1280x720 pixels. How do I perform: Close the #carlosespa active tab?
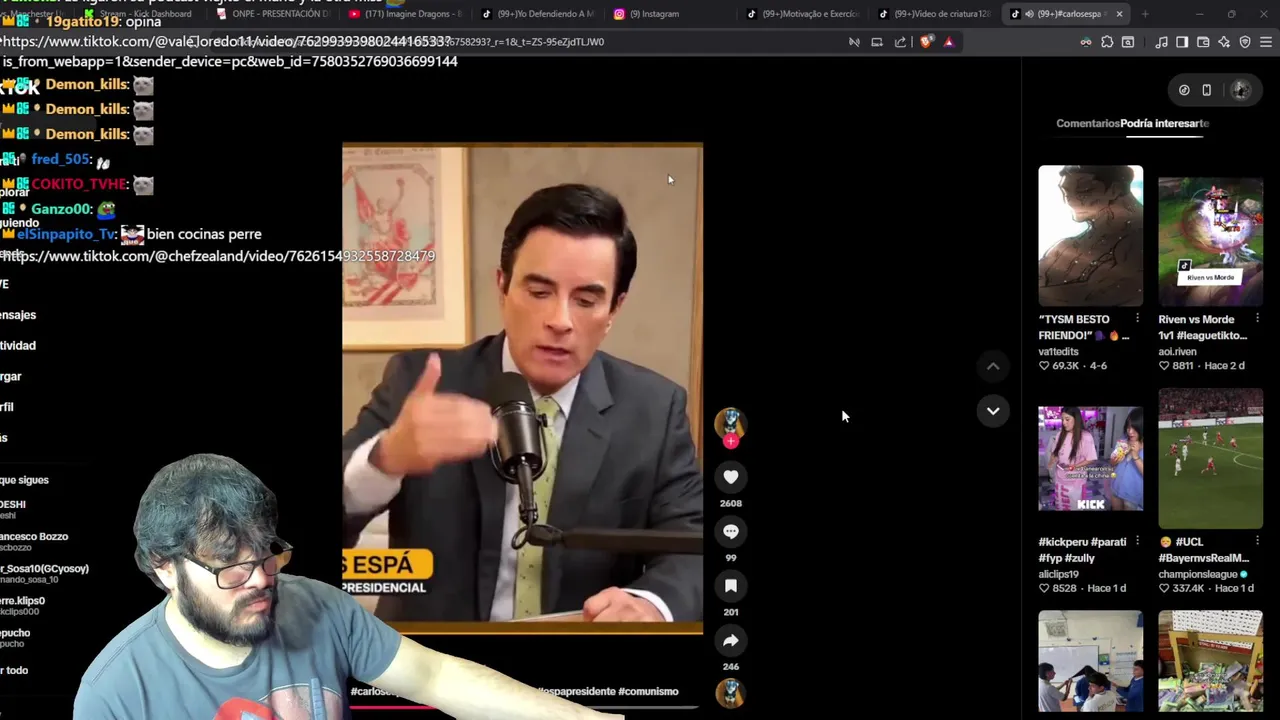coord(1119,14)
